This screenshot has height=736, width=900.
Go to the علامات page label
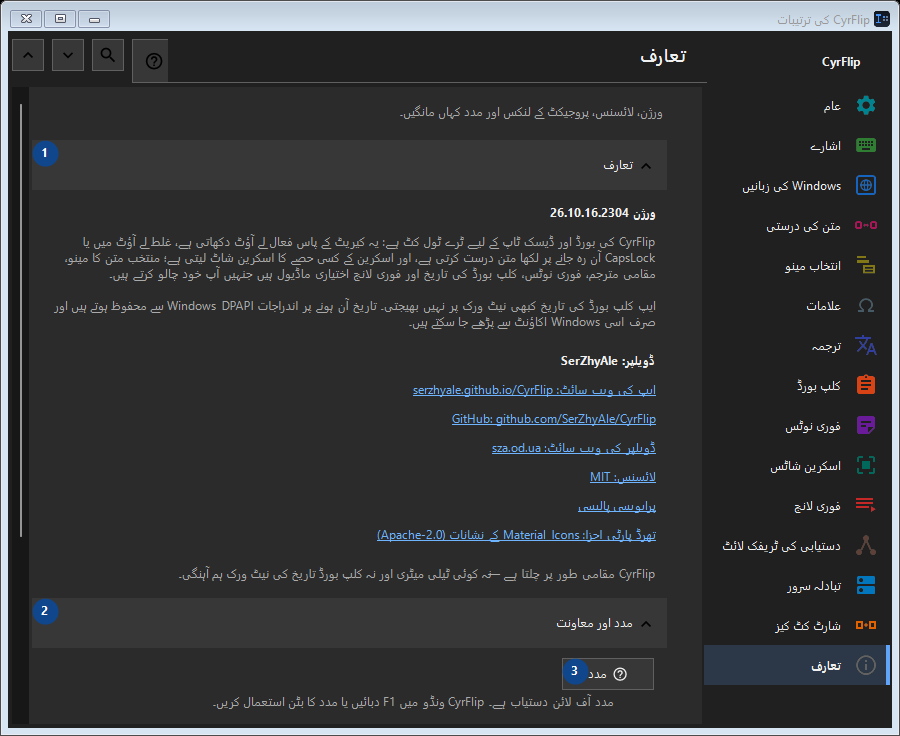tap(824, 306)
